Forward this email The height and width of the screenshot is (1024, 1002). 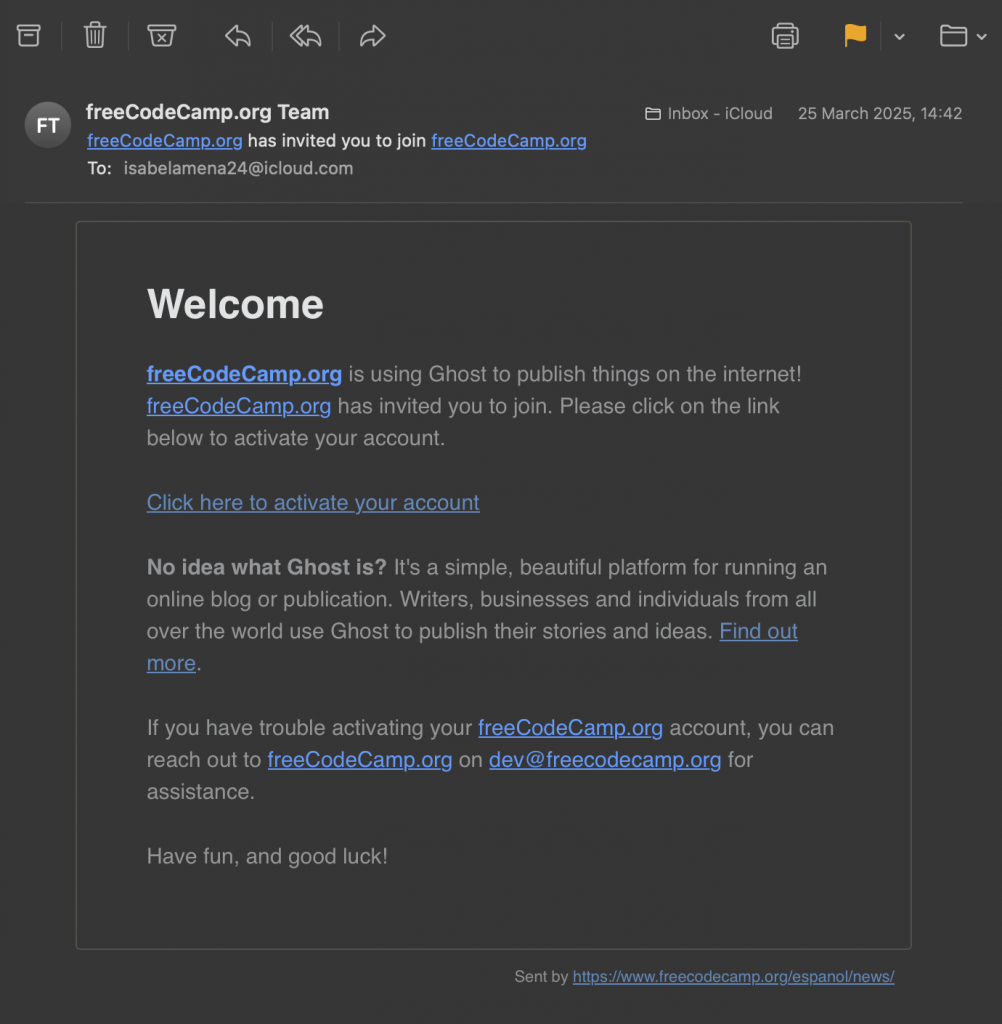(372, 37)
